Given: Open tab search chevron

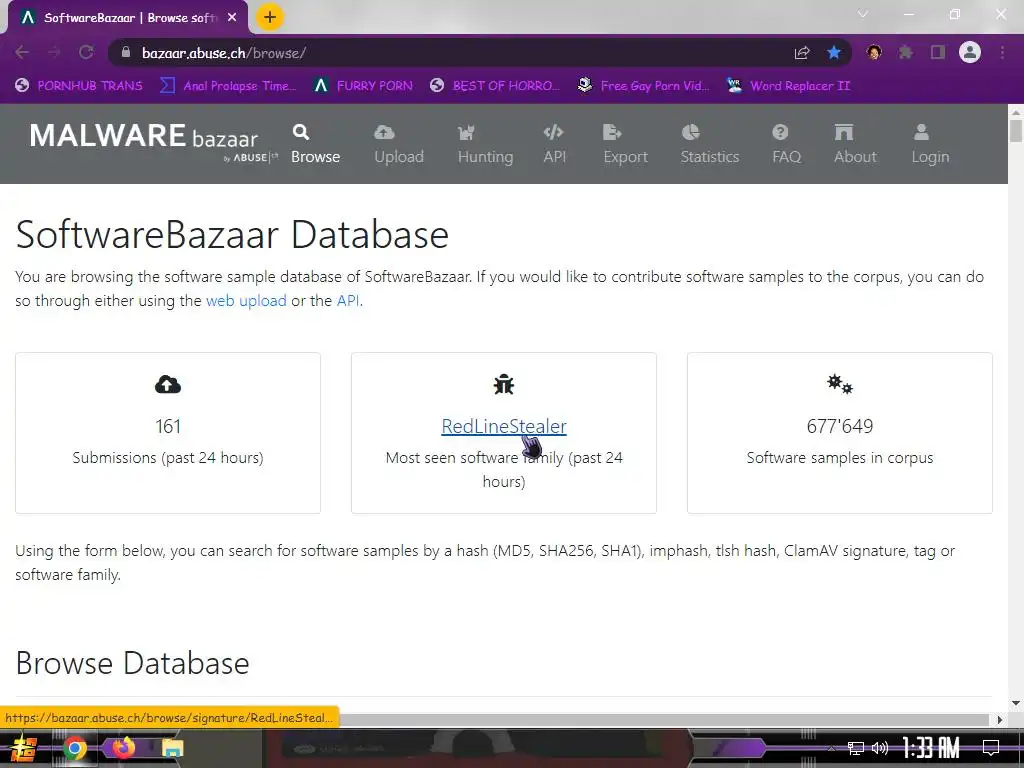Looking at the screenshot, I should point(863,14).
